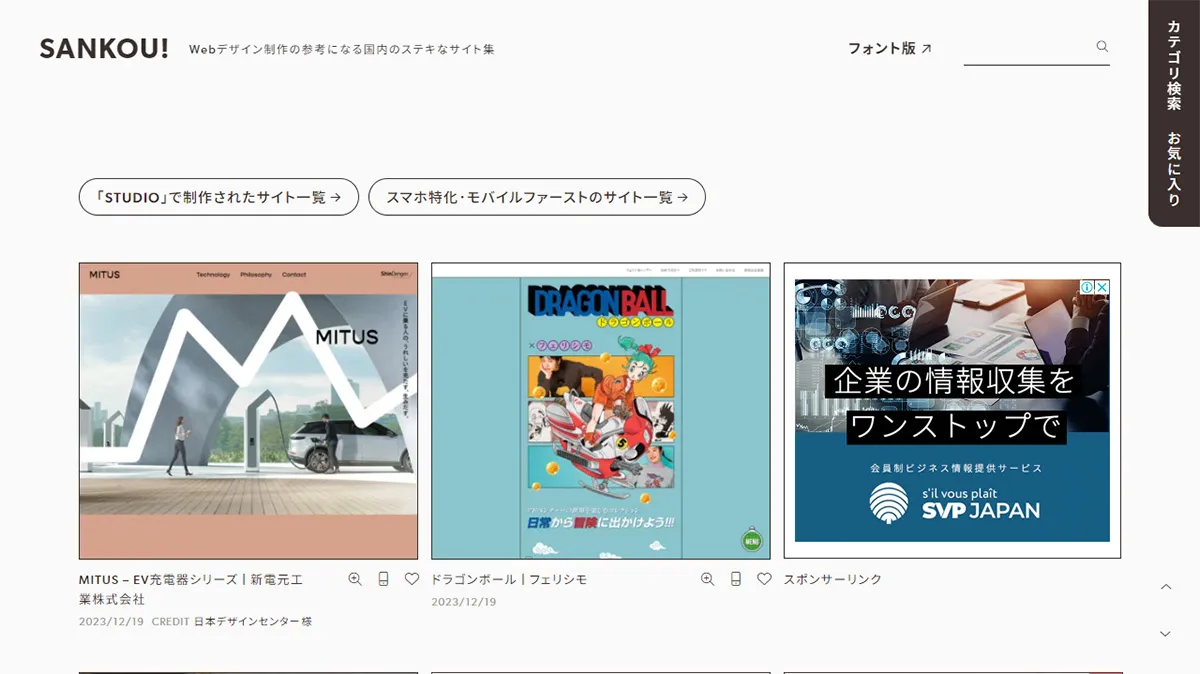
Task: Click the smartphone view icon for the MITUS site
Action: pos(383,579)
